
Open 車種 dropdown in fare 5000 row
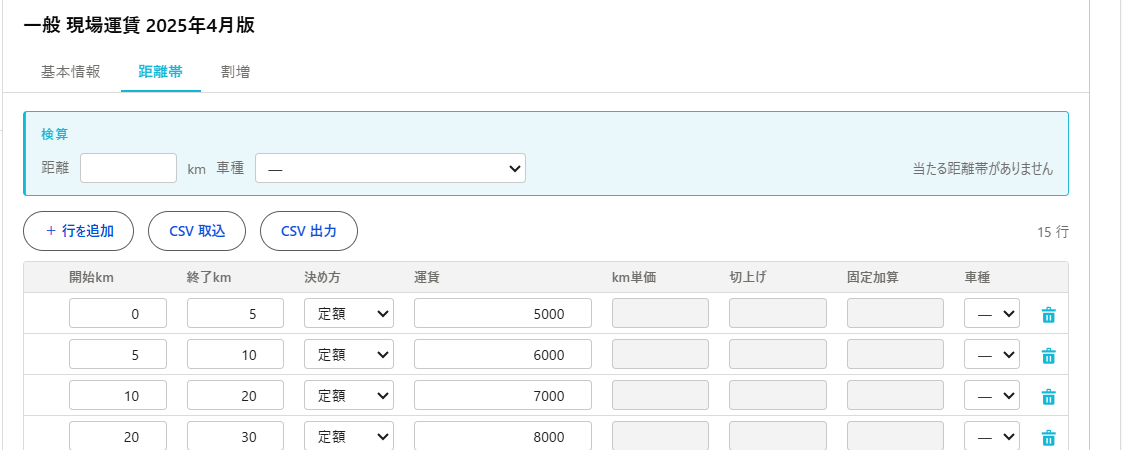991,313
